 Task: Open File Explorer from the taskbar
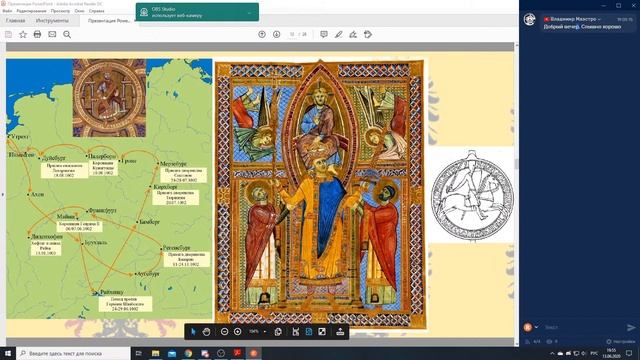click(x=156, y=353)
